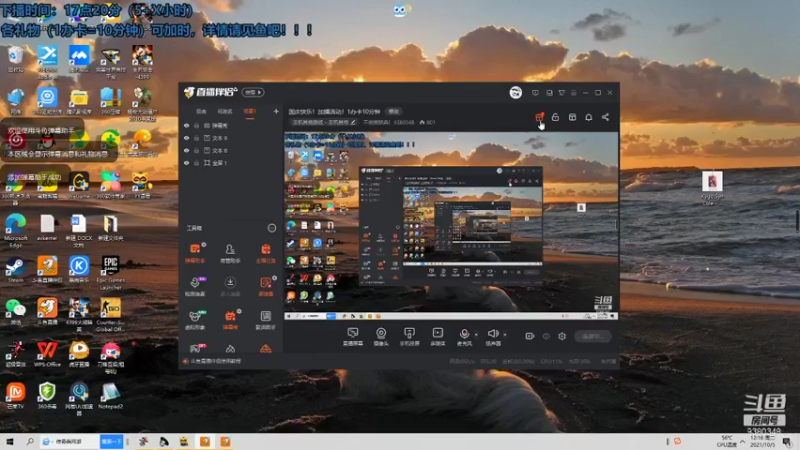Hide the 文本 8 source layer
Viewport: 800px width, 450px height.
[186, 151]
